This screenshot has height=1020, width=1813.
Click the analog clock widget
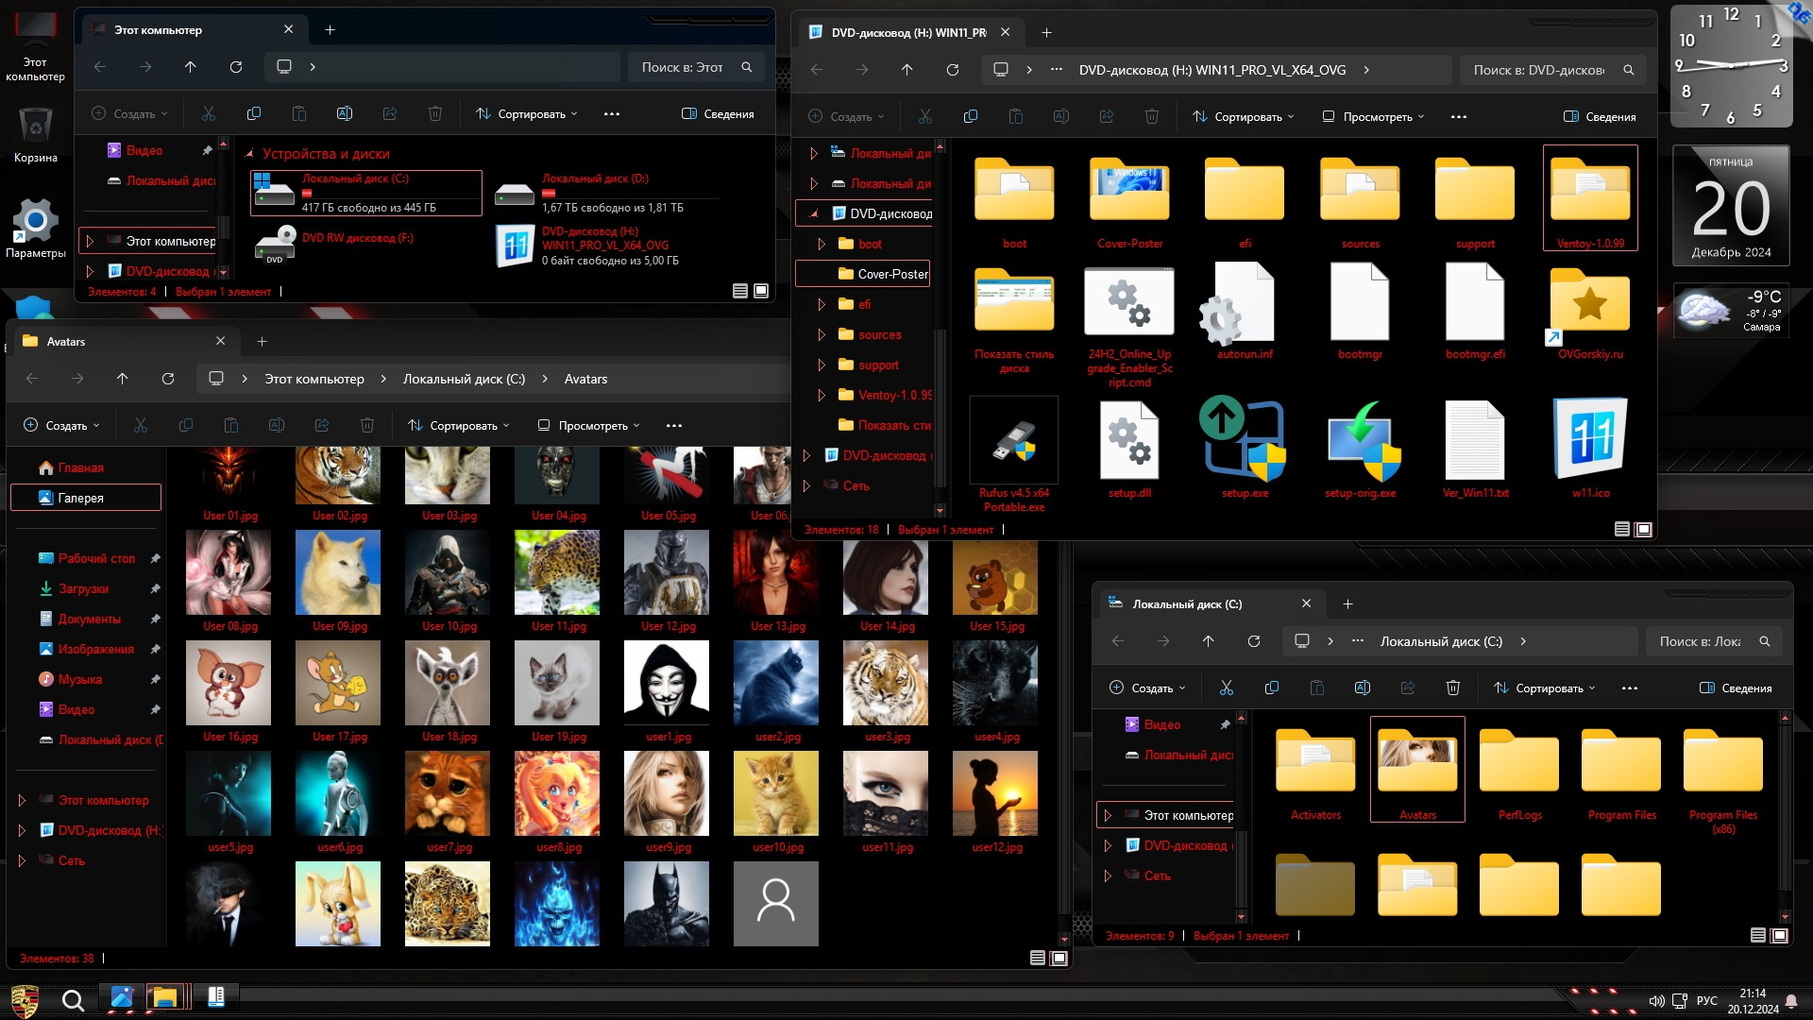pos(1731,66)
